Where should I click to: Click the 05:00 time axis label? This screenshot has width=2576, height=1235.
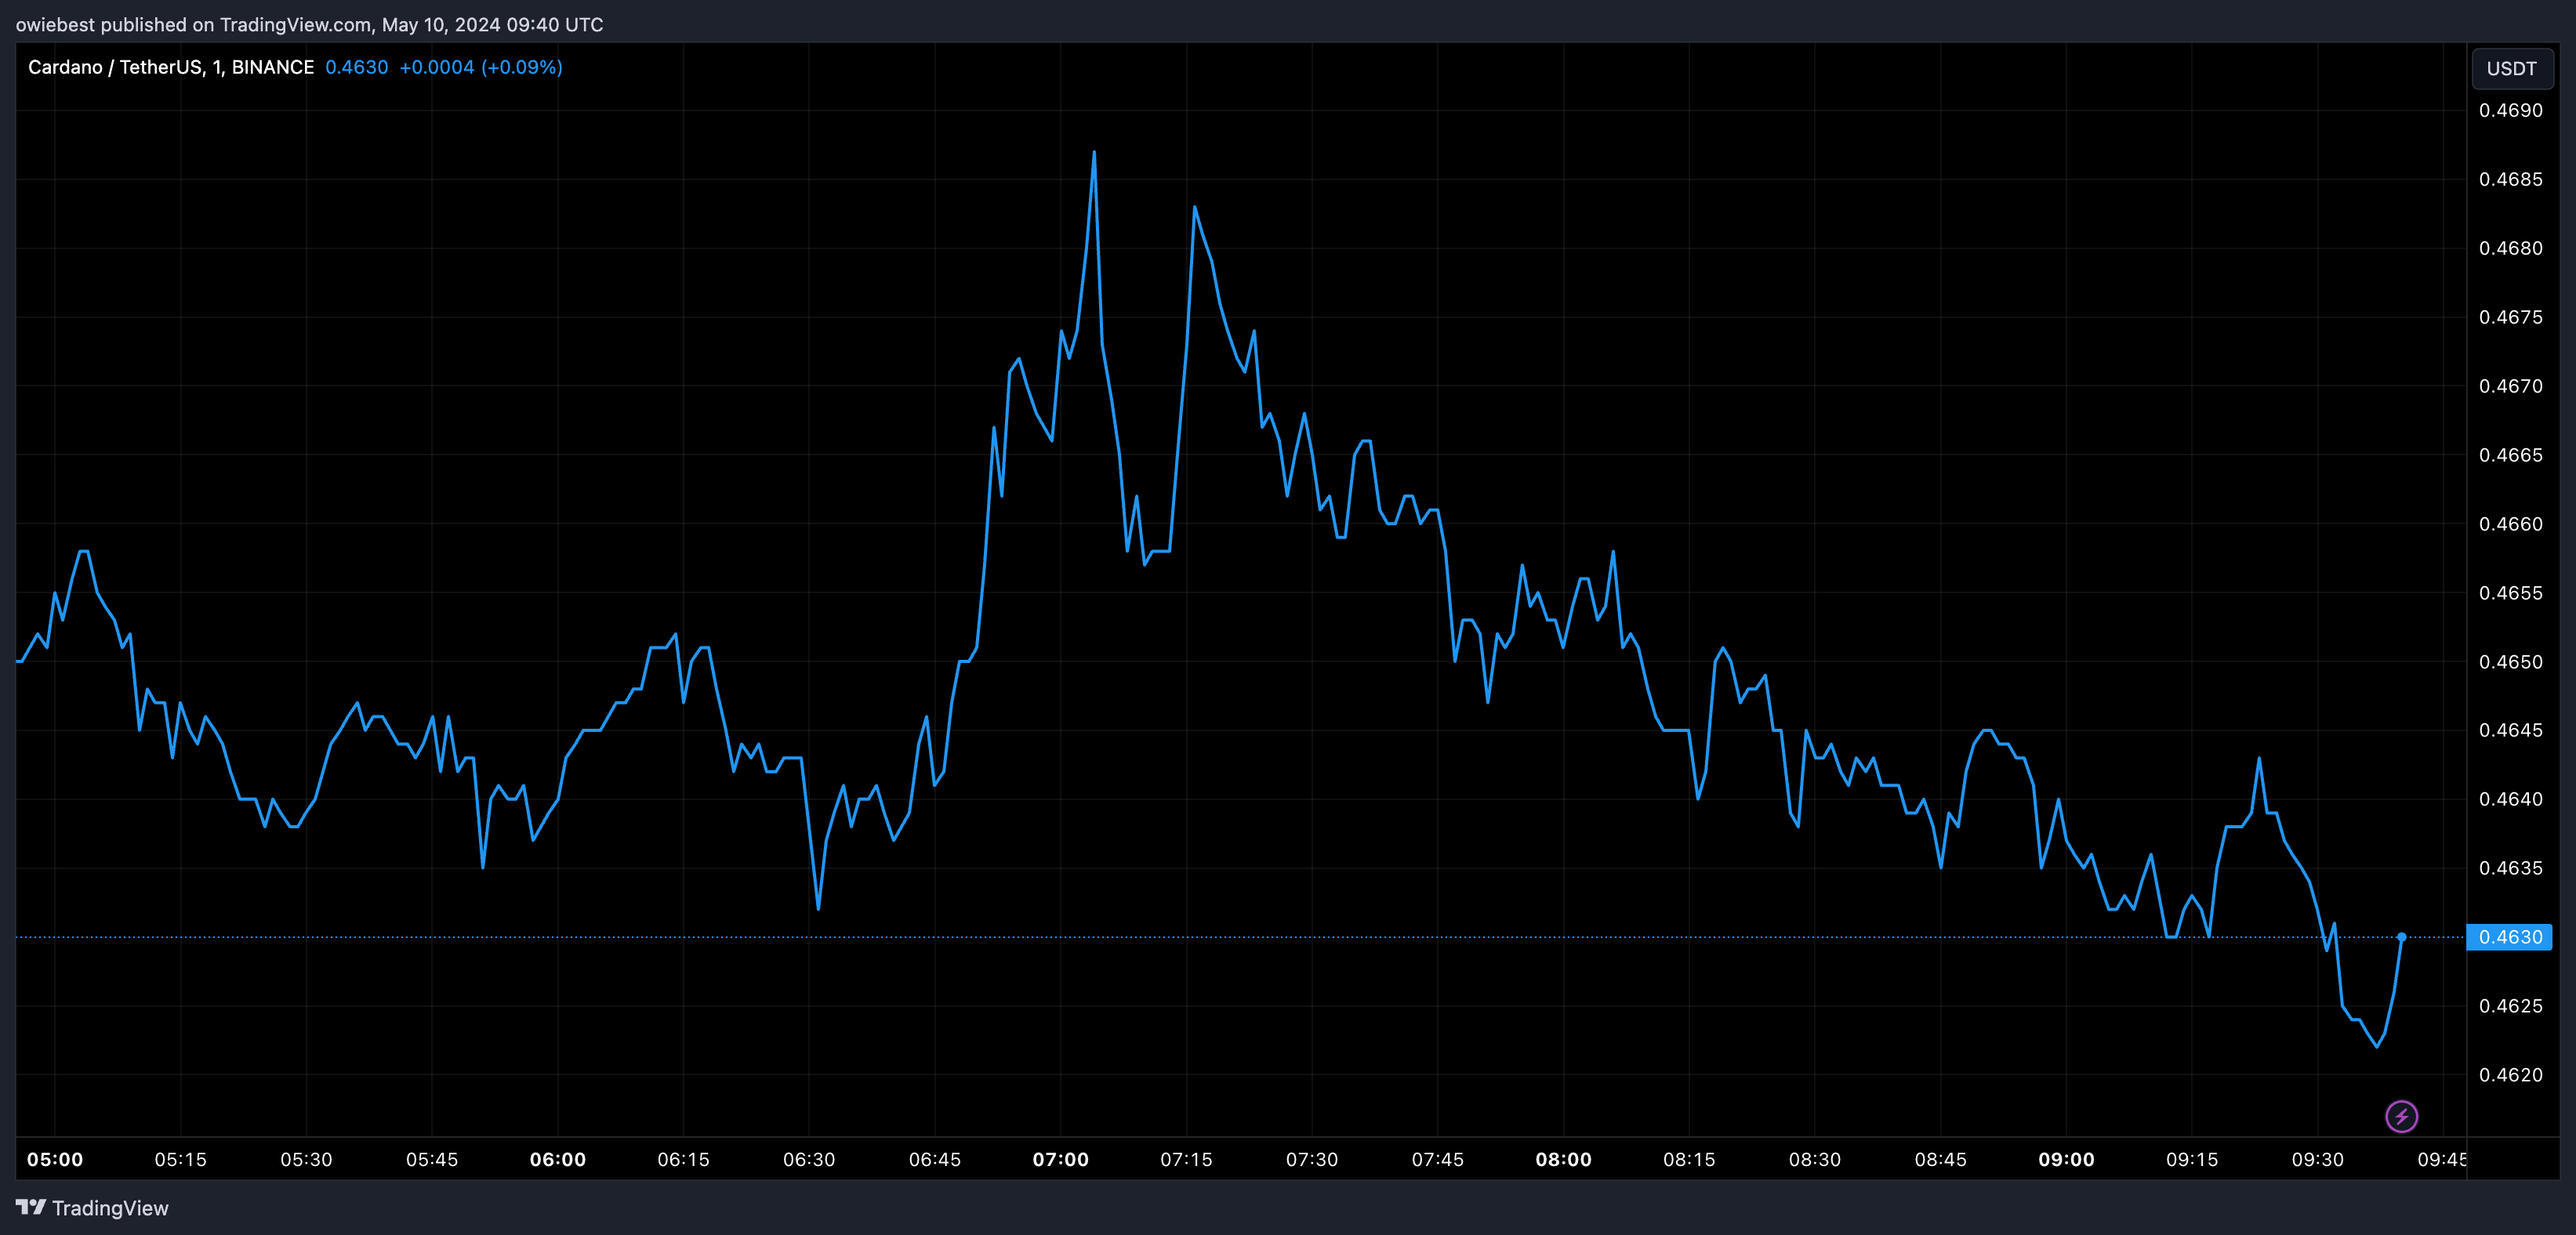coord(55,1159)
